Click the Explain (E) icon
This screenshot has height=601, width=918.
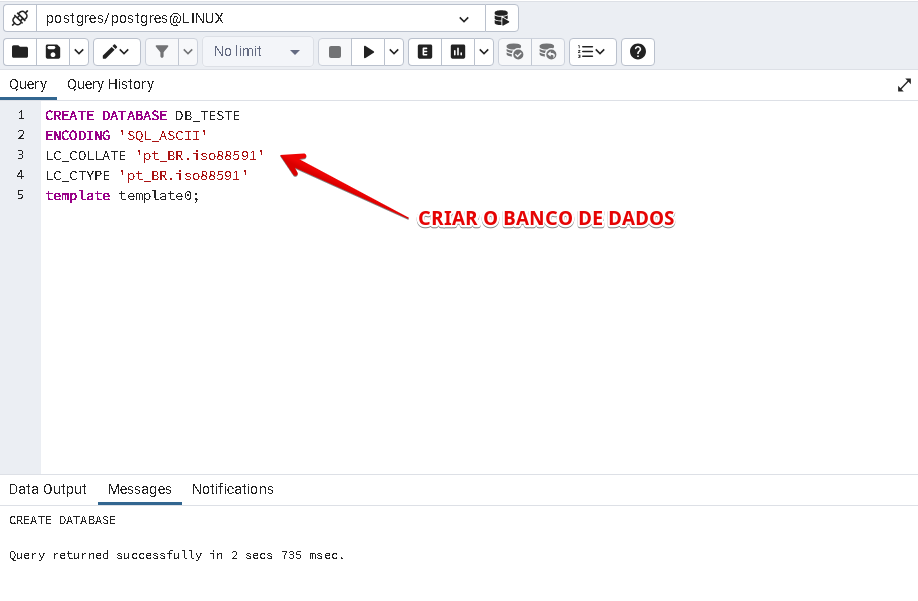(x=425, y=52)
